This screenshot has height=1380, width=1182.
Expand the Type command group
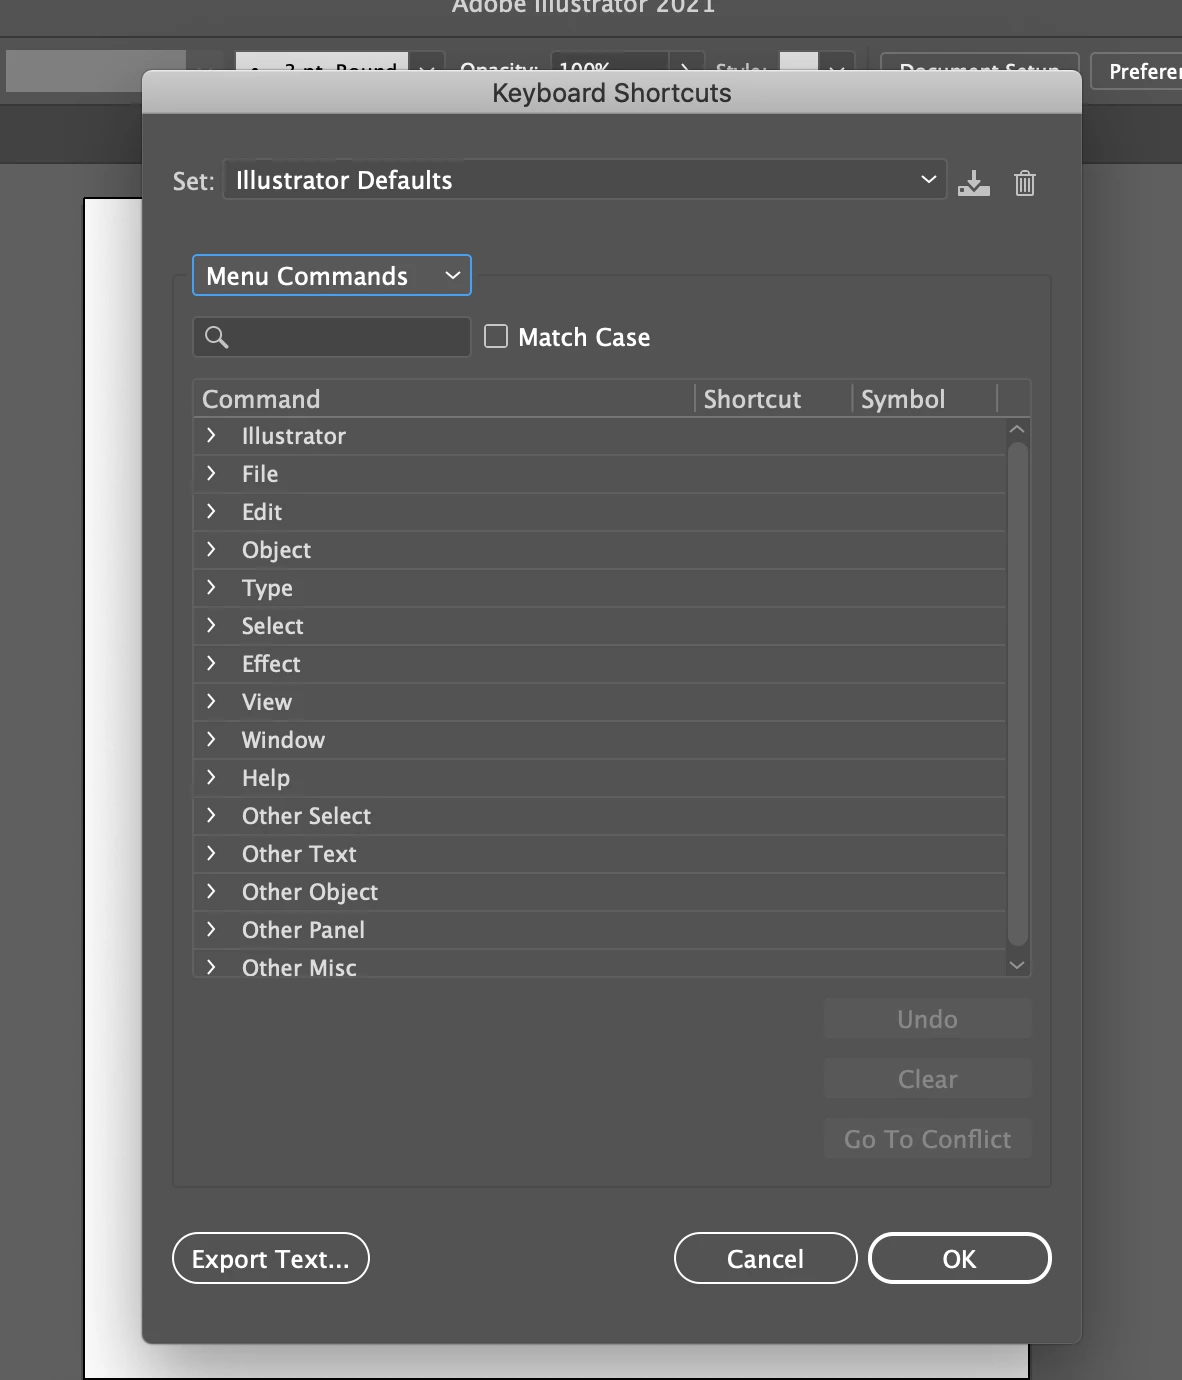click(211, 587)
